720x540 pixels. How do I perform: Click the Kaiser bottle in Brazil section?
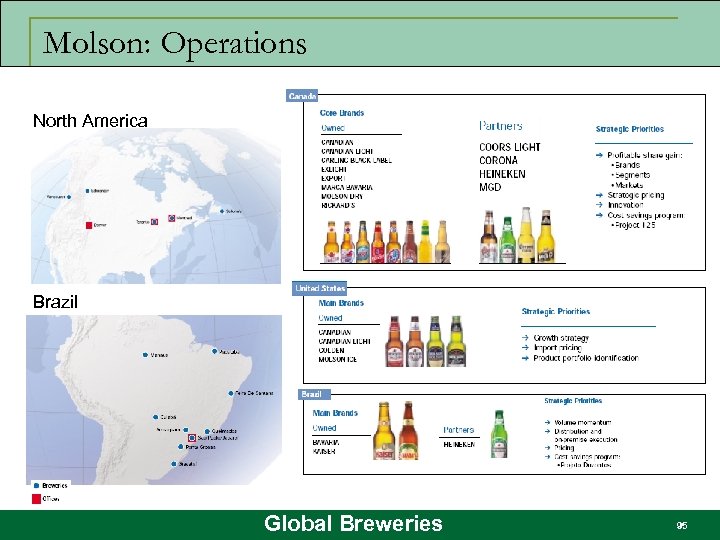coord(384,430)
